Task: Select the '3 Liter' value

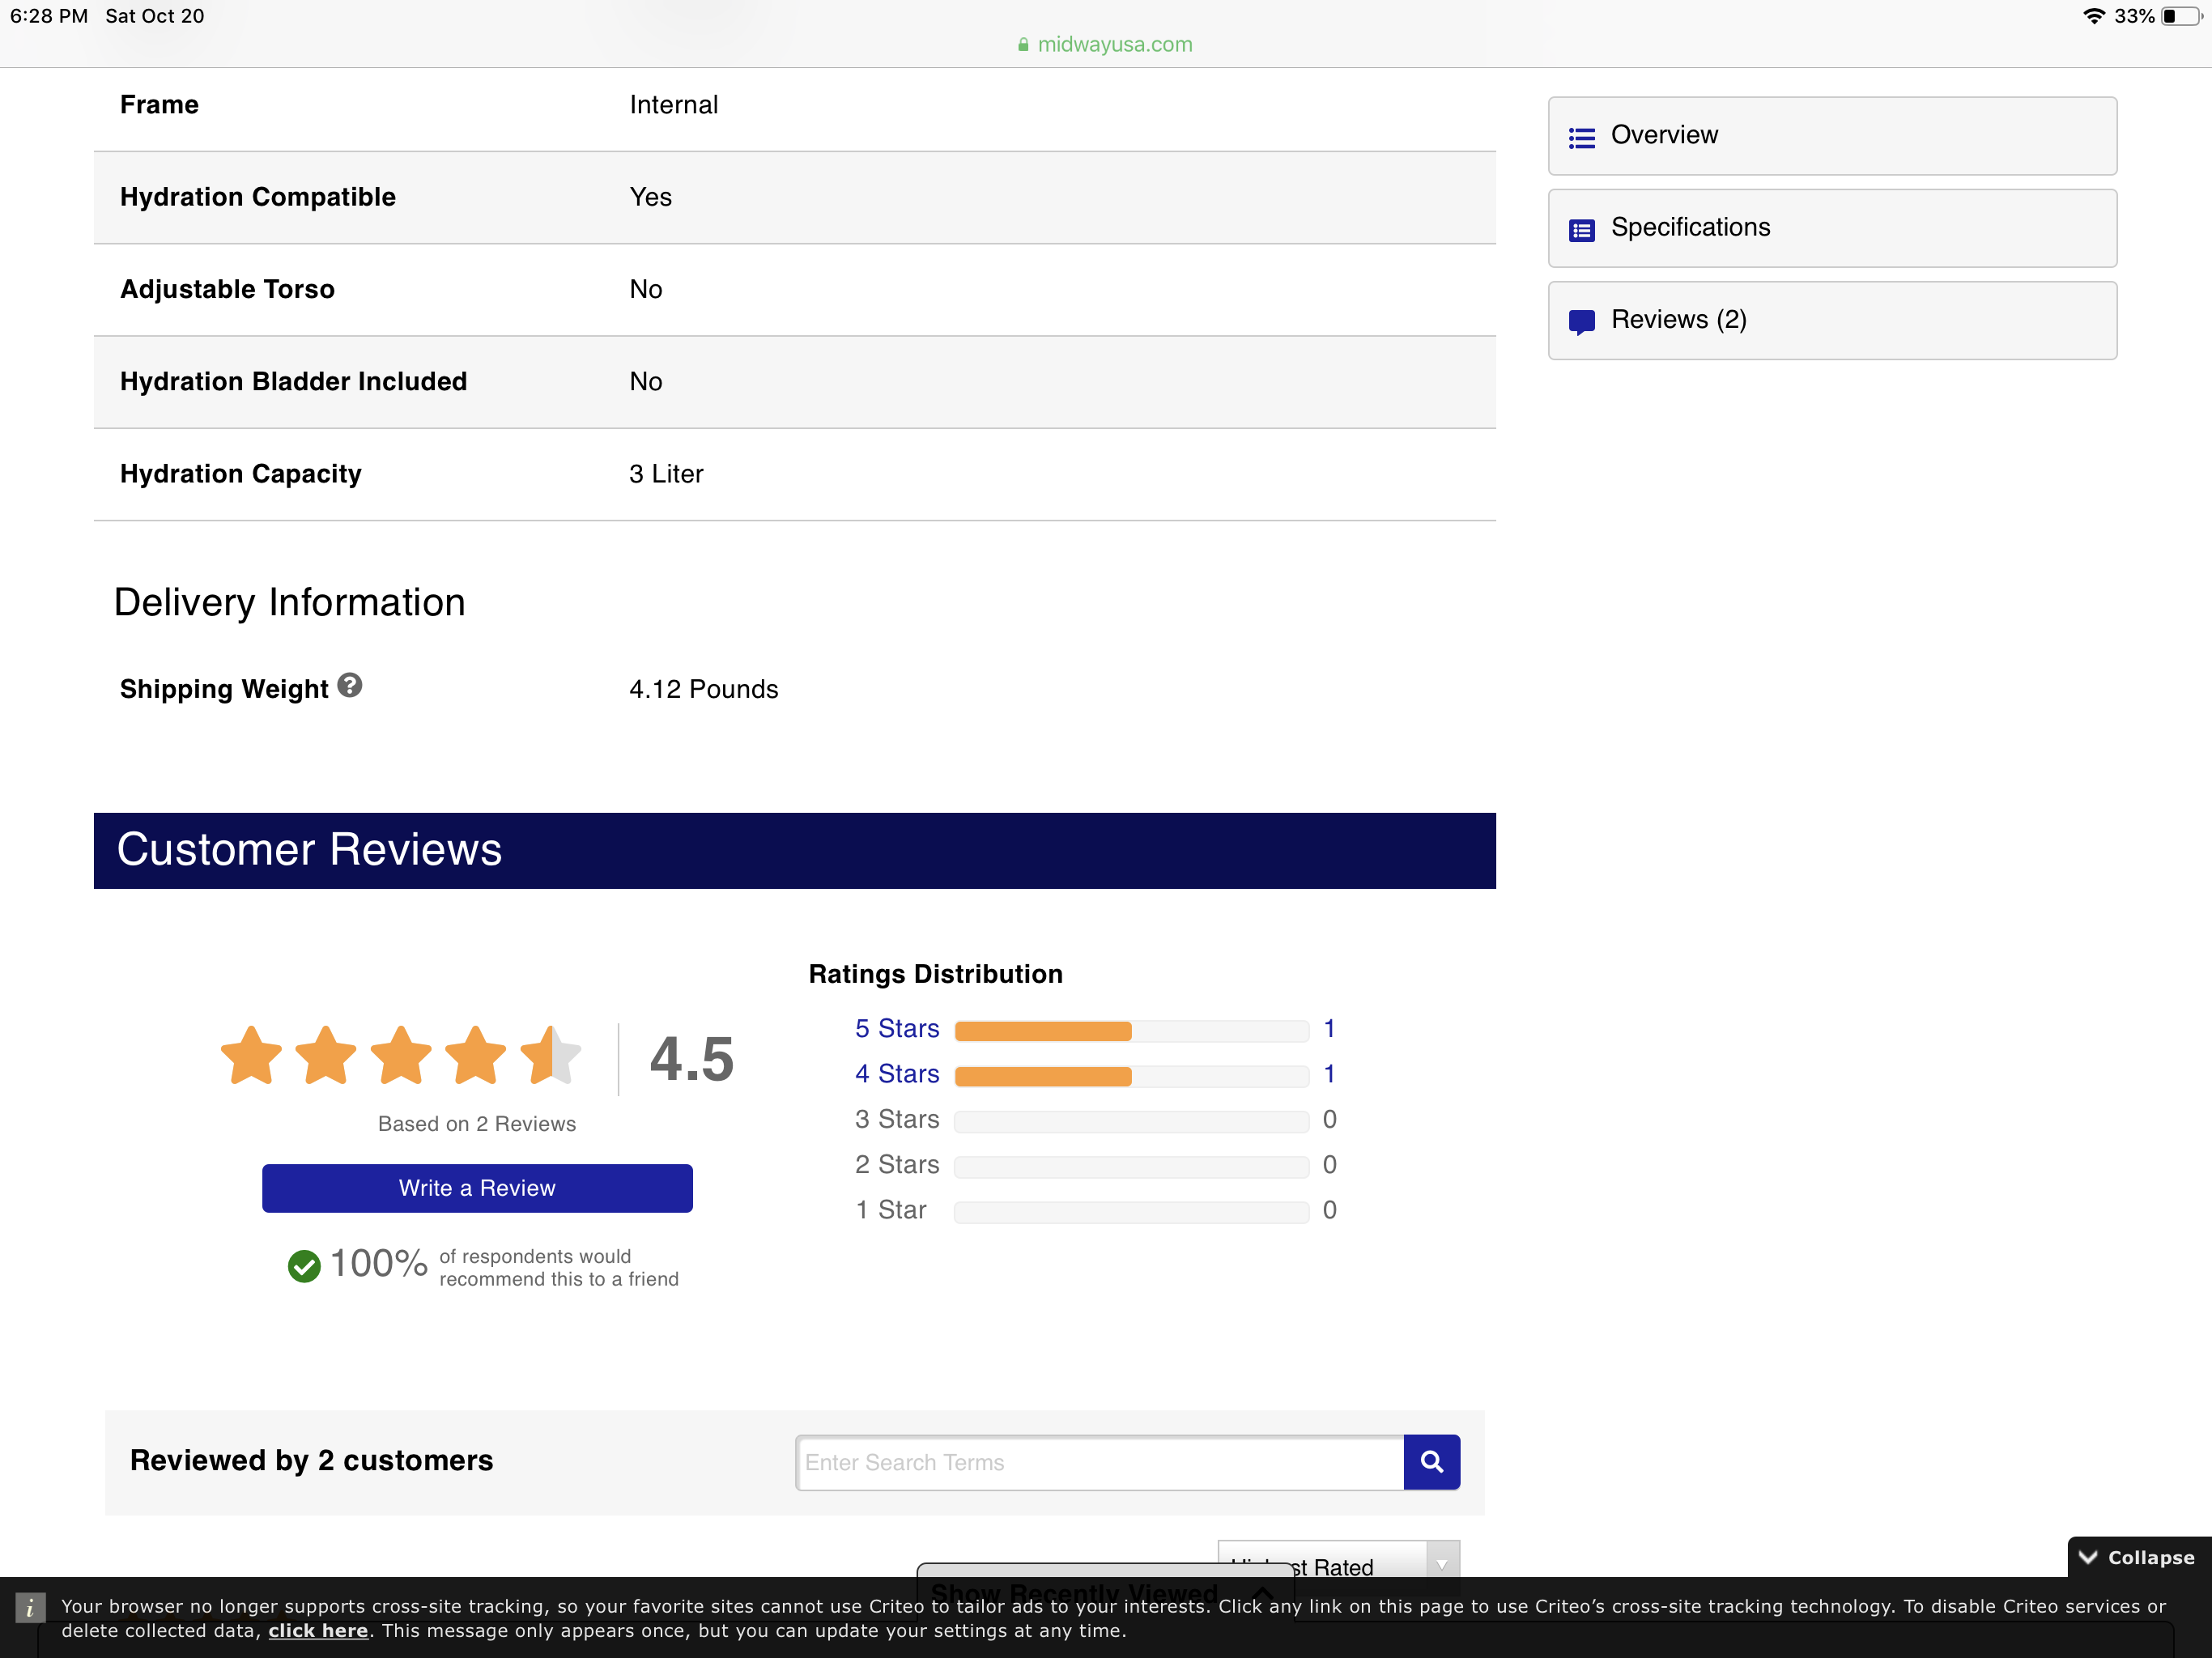Action: [666, 474]
